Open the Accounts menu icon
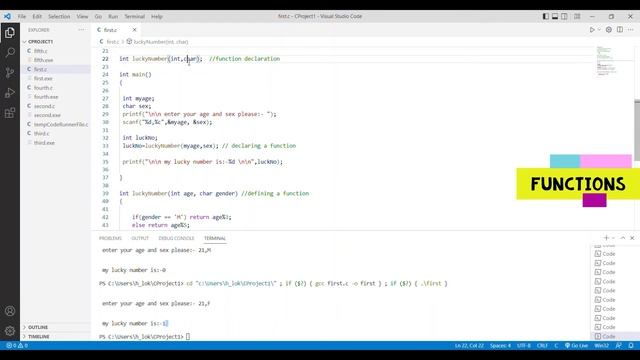The width and height of the screenshot is (640, 360). [10, 311]
